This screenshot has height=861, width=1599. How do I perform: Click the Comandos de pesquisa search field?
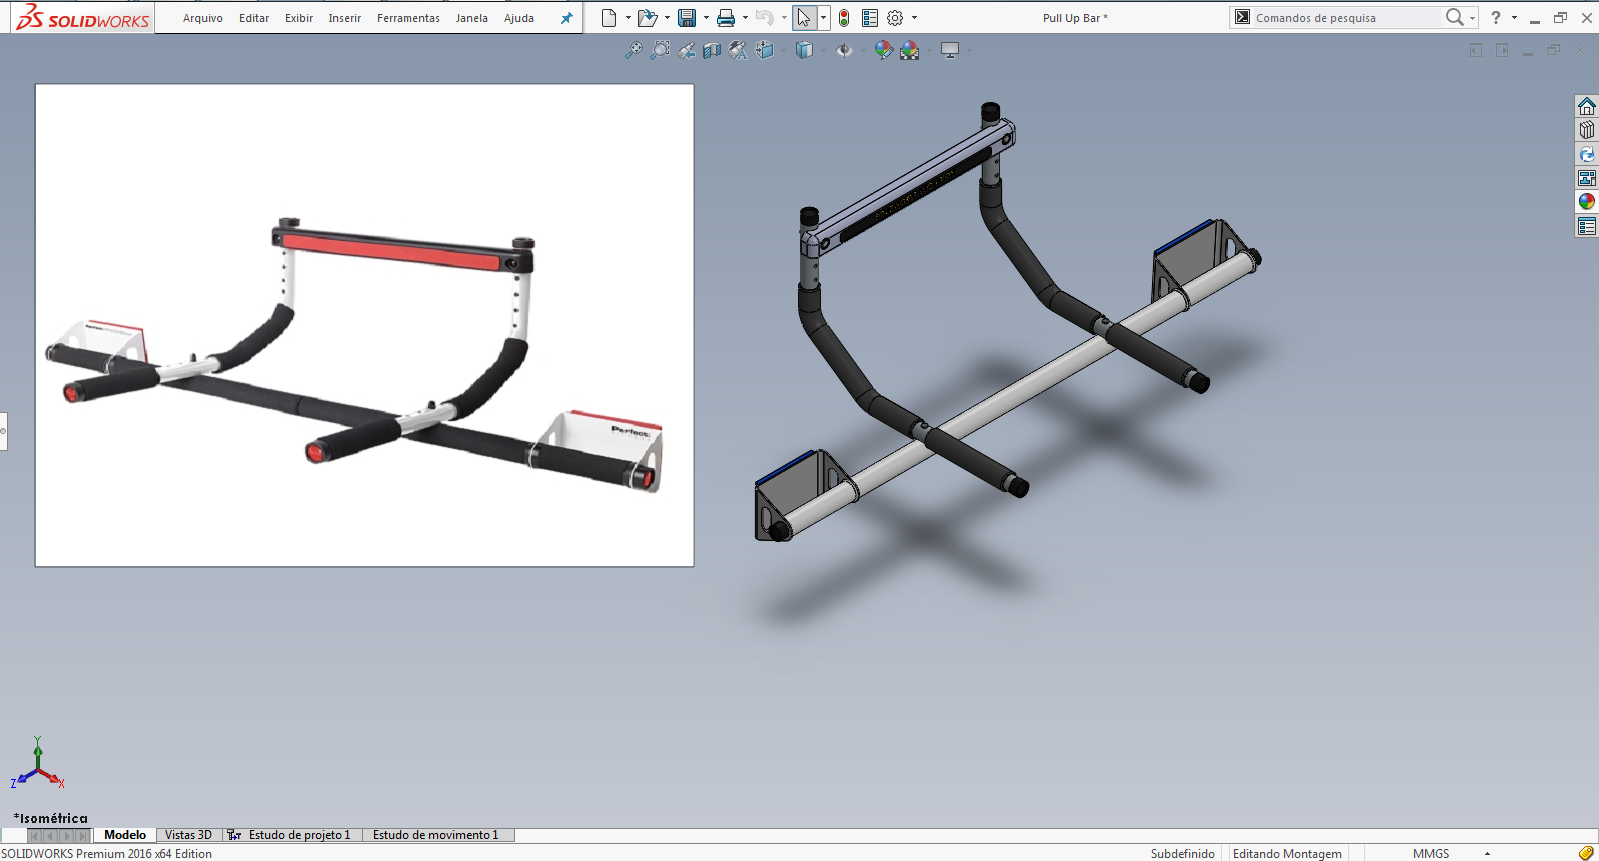1346,18
